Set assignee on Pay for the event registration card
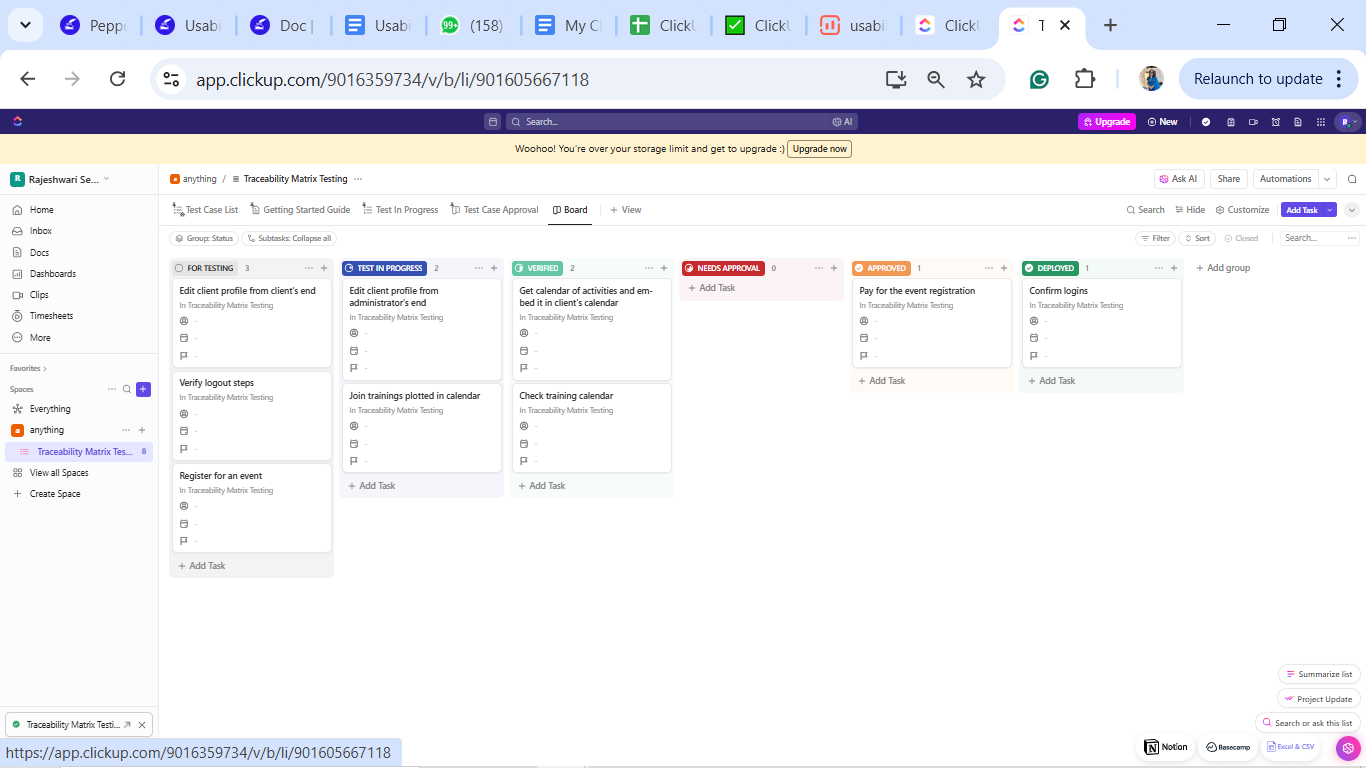The height and width of the screenshot is (768, 1366). pos(864,321)
